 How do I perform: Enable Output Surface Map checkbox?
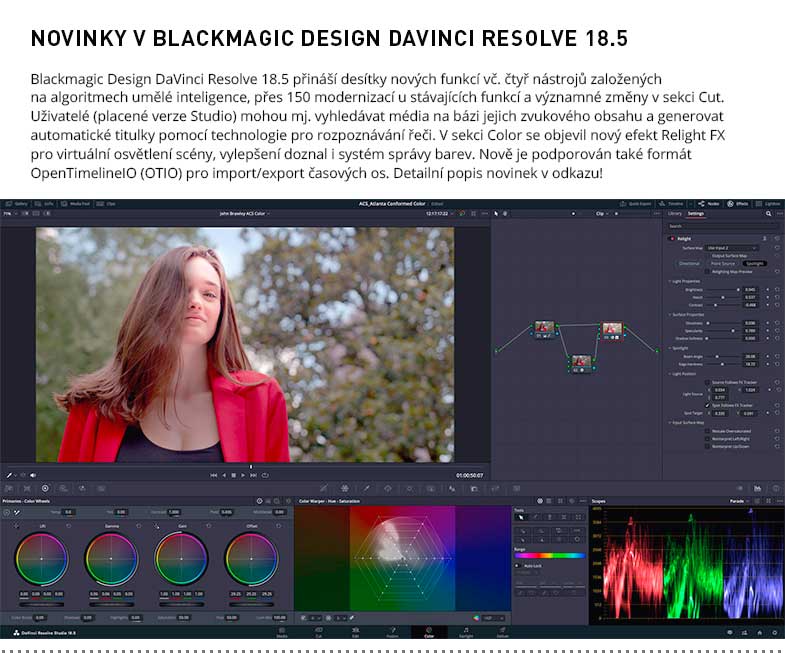click(707, 256)
